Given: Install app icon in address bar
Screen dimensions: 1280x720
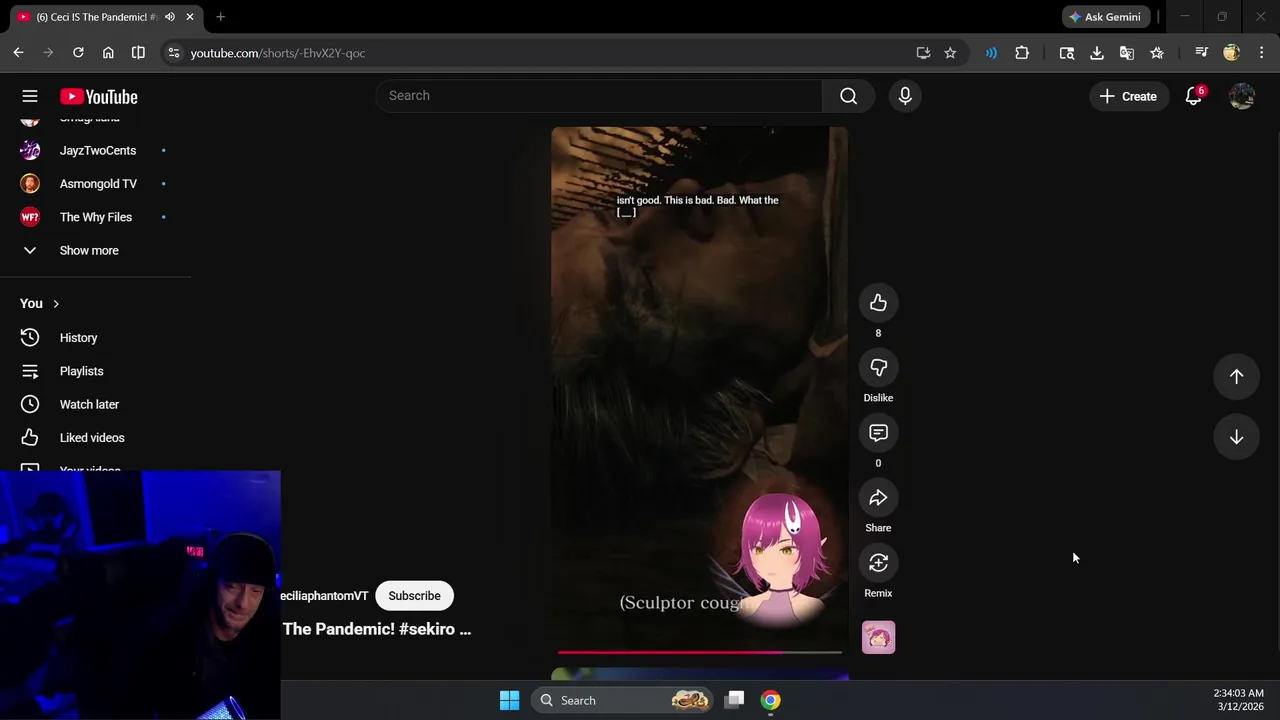Looking at the screenshot, I should tap(923, 53).
